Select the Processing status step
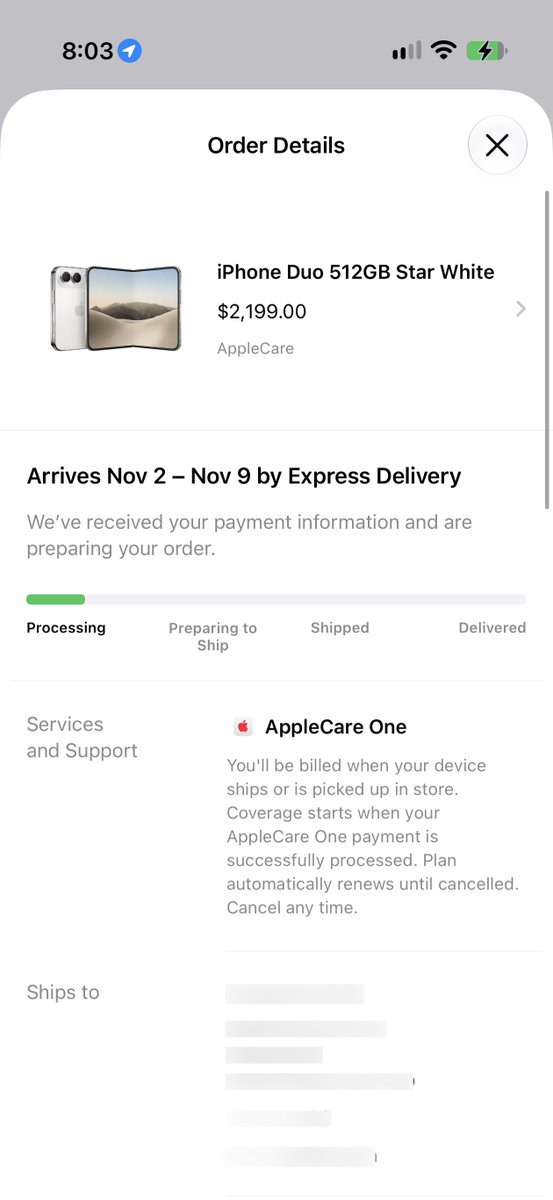 [66, 628]
